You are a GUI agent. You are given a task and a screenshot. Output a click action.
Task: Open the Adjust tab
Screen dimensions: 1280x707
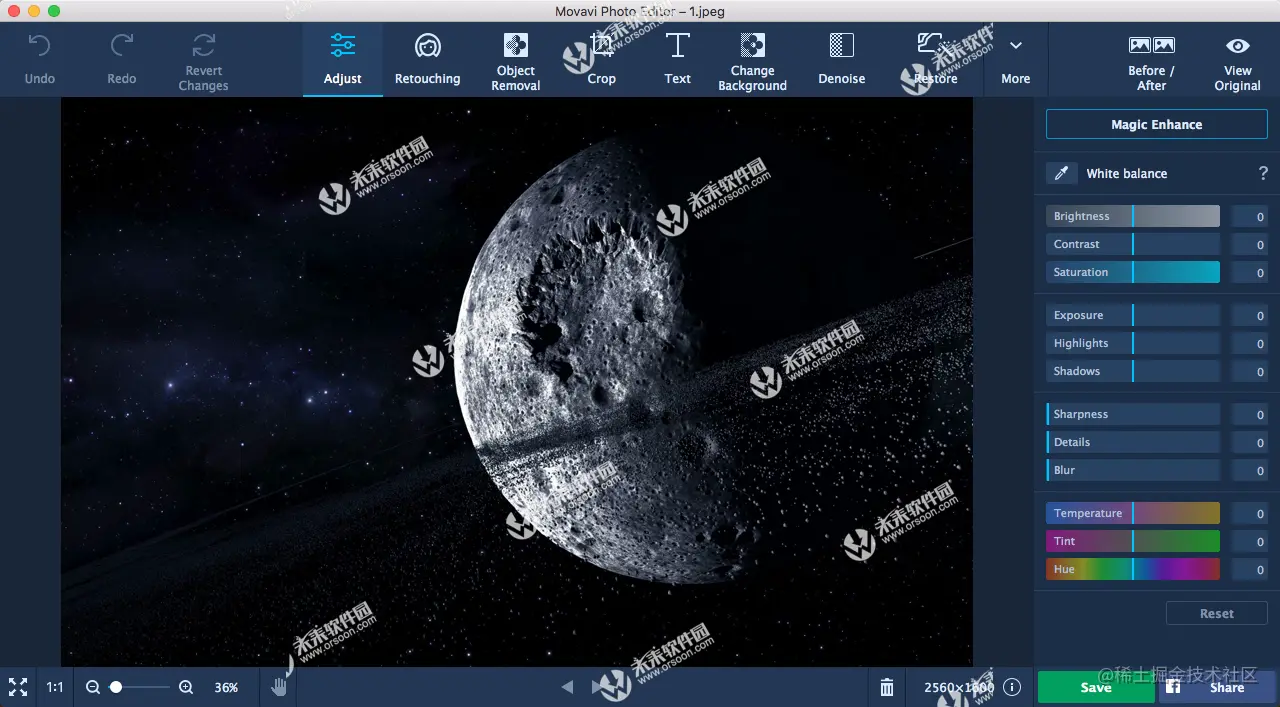[343, 59]
